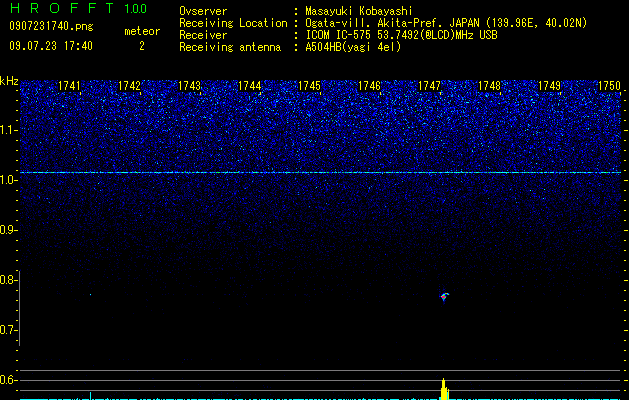
Task: Select the 1745 time axis label
Action: tap(310, 86)
